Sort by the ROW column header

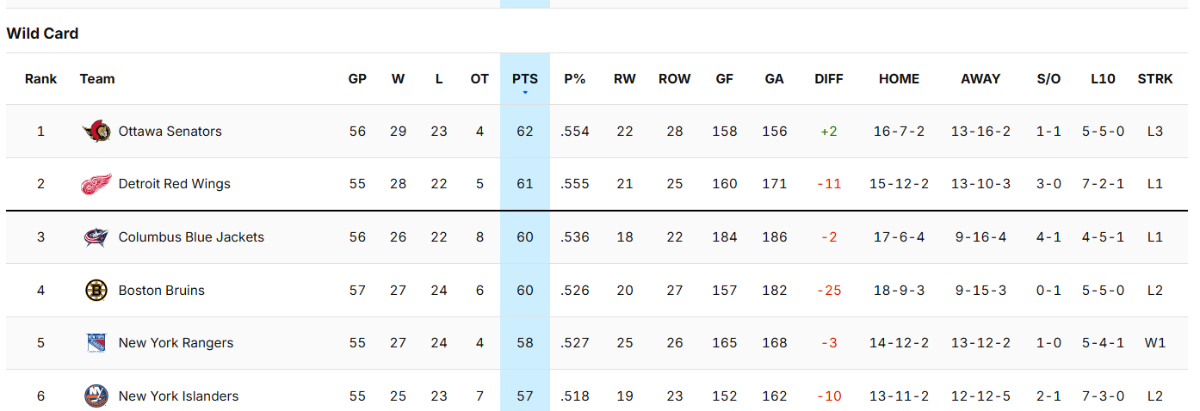click(x=674, y=79)
